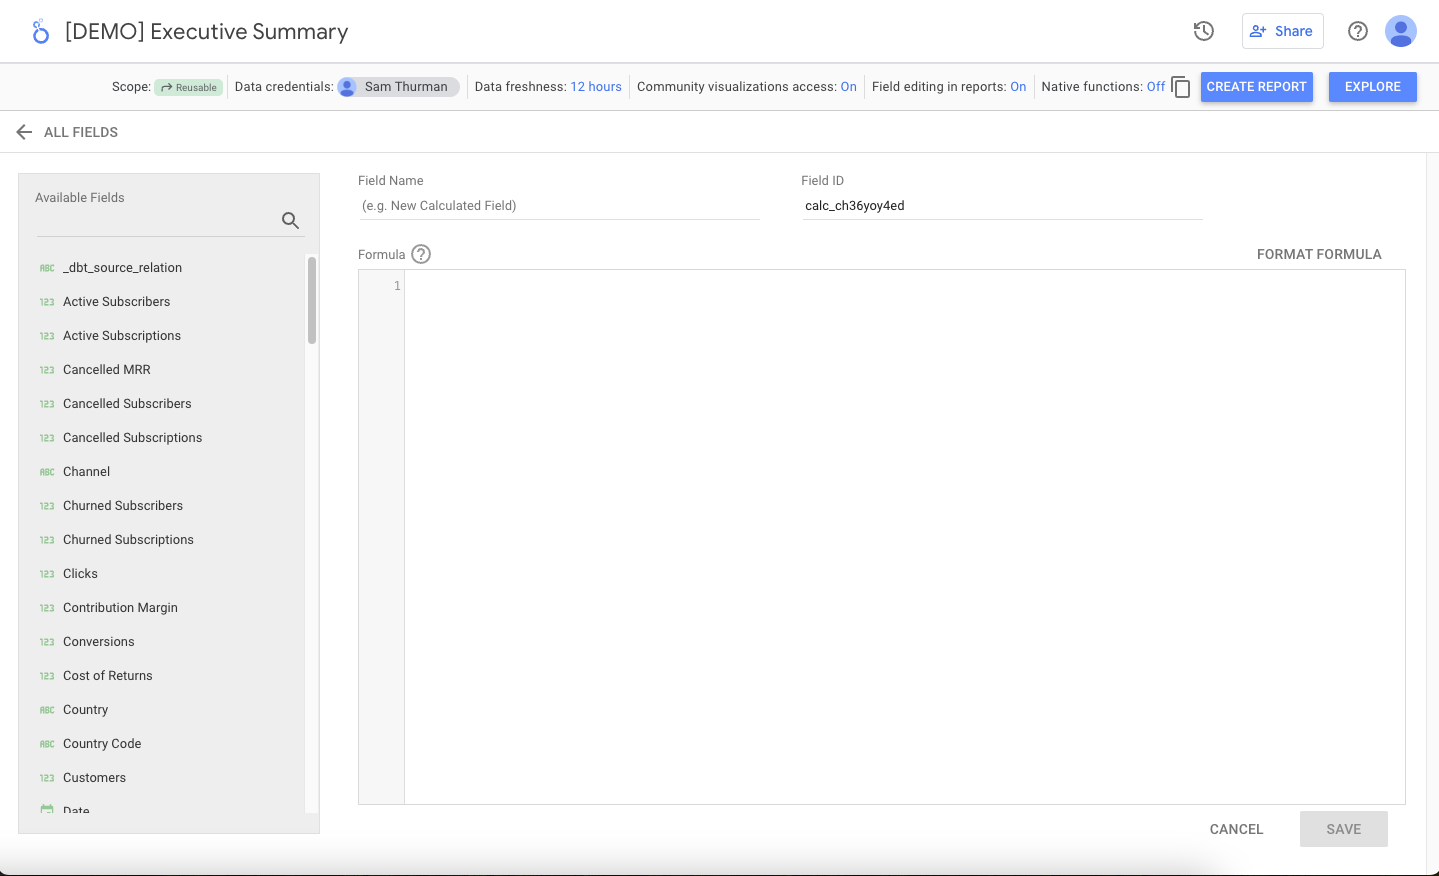
Task: Click the number type icon for Conversions
Action: [47, 642]
